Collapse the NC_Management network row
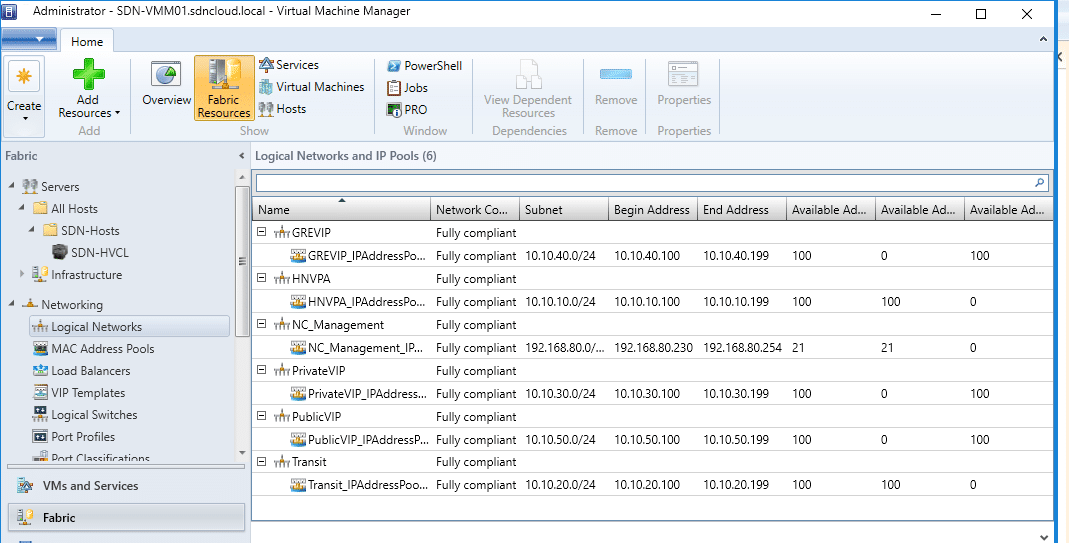The image size is (1069, 543). click(260, 324)
